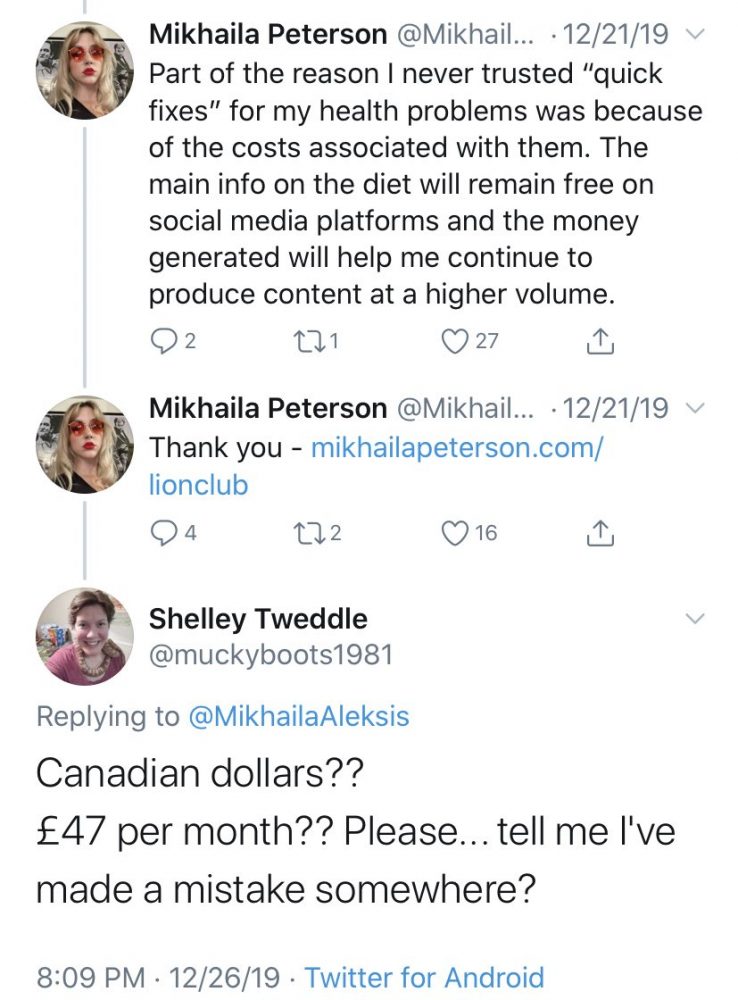Open options chevron on second Mikhaila tweet

pyautogui.click(x=697, y=408)
